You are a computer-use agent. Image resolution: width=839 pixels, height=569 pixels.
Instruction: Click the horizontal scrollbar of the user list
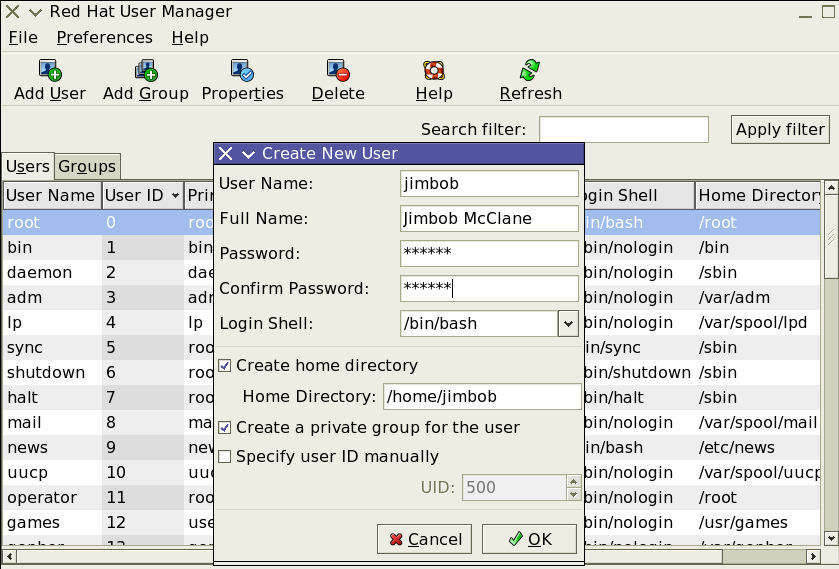(411, 556)
